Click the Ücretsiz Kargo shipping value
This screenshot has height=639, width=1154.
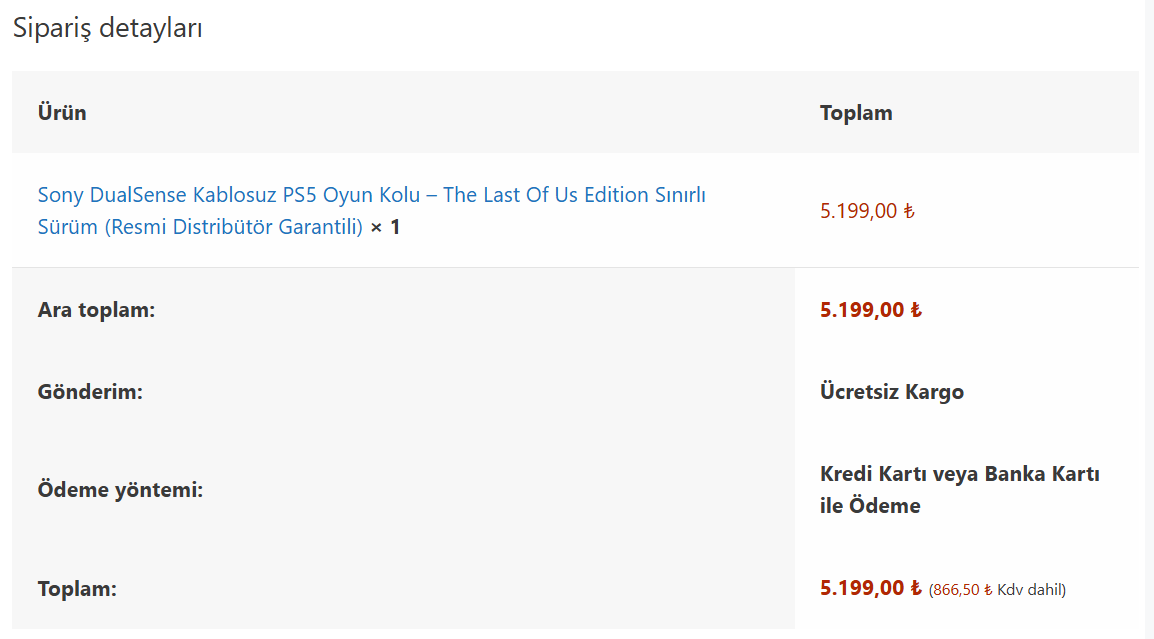point(892,392)
